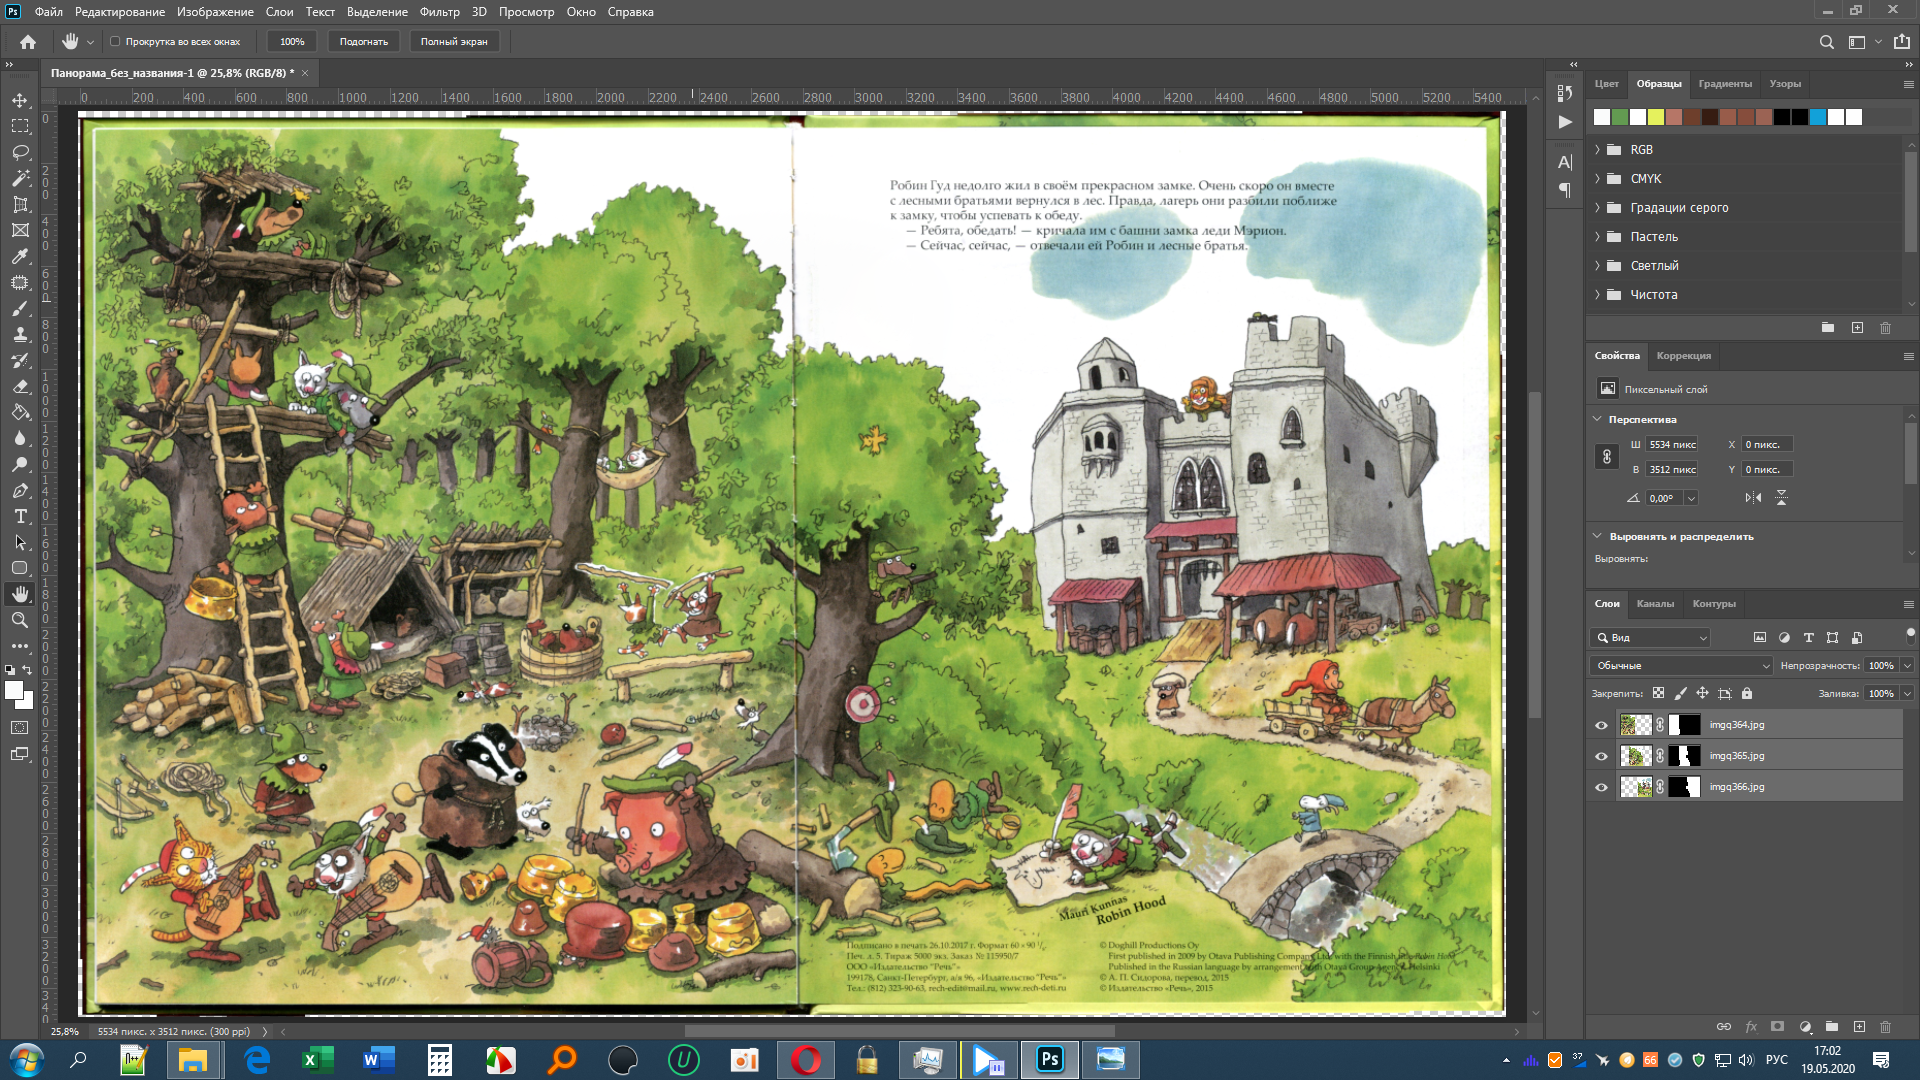Viewport: 1920px width, 1080px height.
Task: Switch to the Градиенты tab
Action: (1725, 84)
